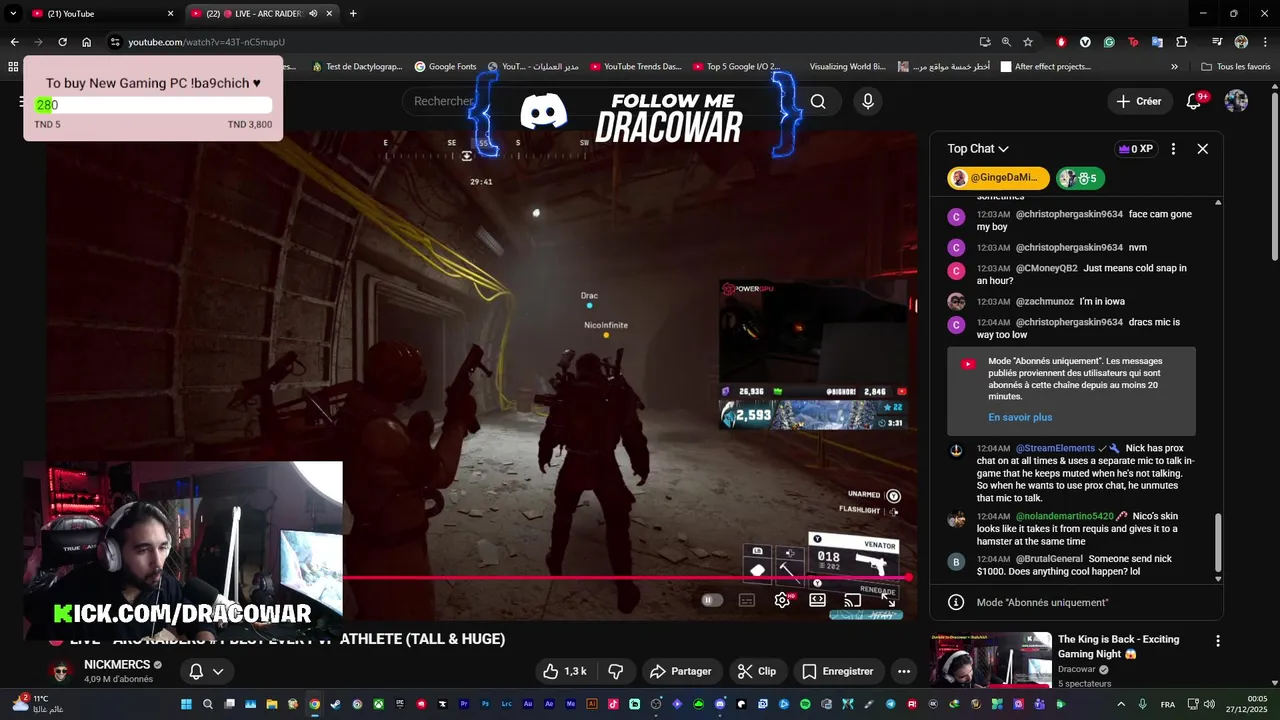Open Chrome three-dot menu

pos(1264,42)
